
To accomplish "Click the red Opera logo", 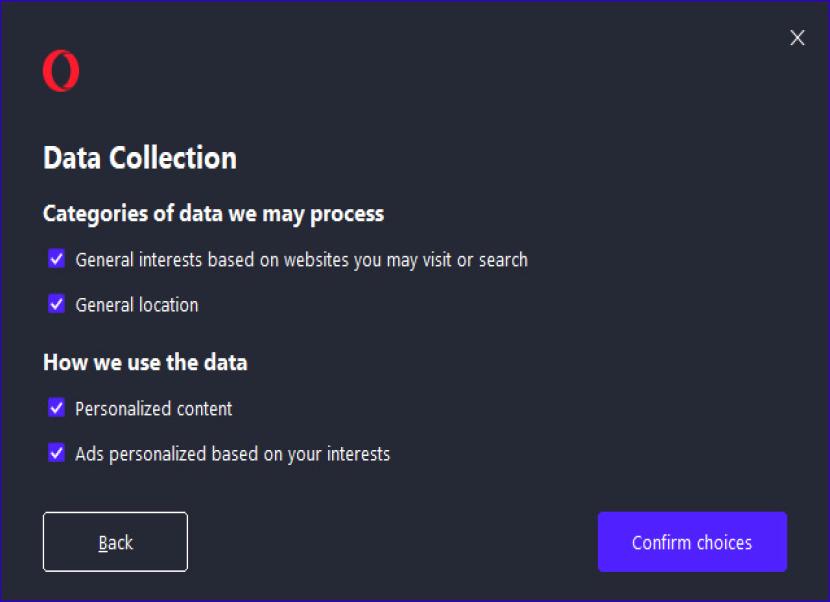I will pos(60,71).
